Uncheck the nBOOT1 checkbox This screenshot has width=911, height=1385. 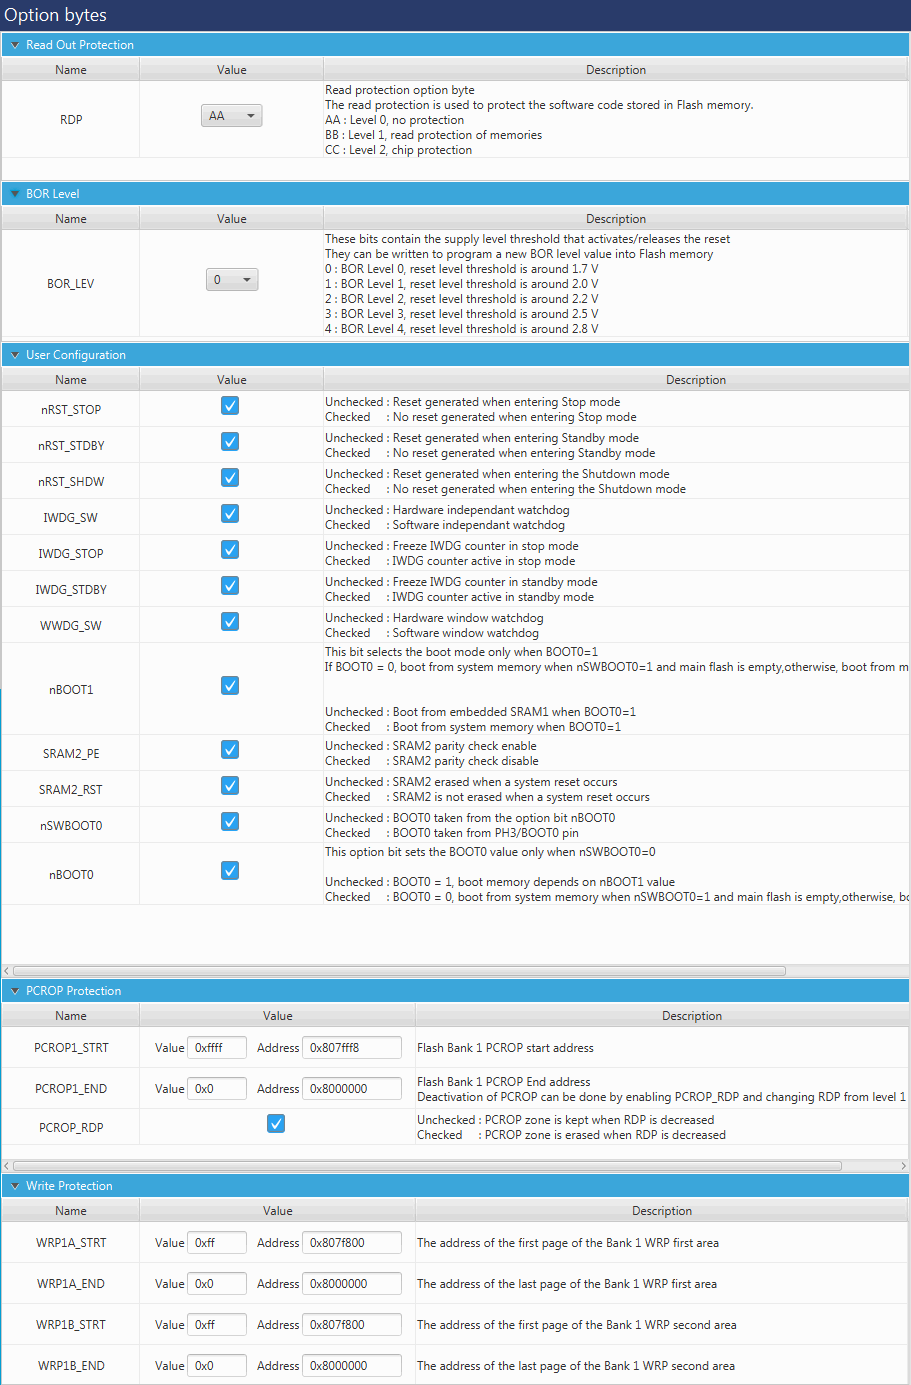[230, 686]
